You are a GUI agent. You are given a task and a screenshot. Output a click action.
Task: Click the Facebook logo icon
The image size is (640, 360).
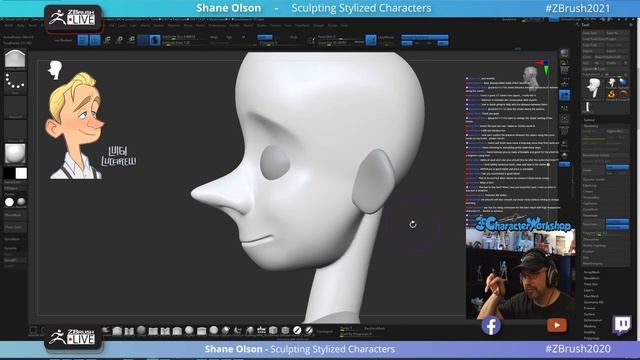click(x=491, y=326)
